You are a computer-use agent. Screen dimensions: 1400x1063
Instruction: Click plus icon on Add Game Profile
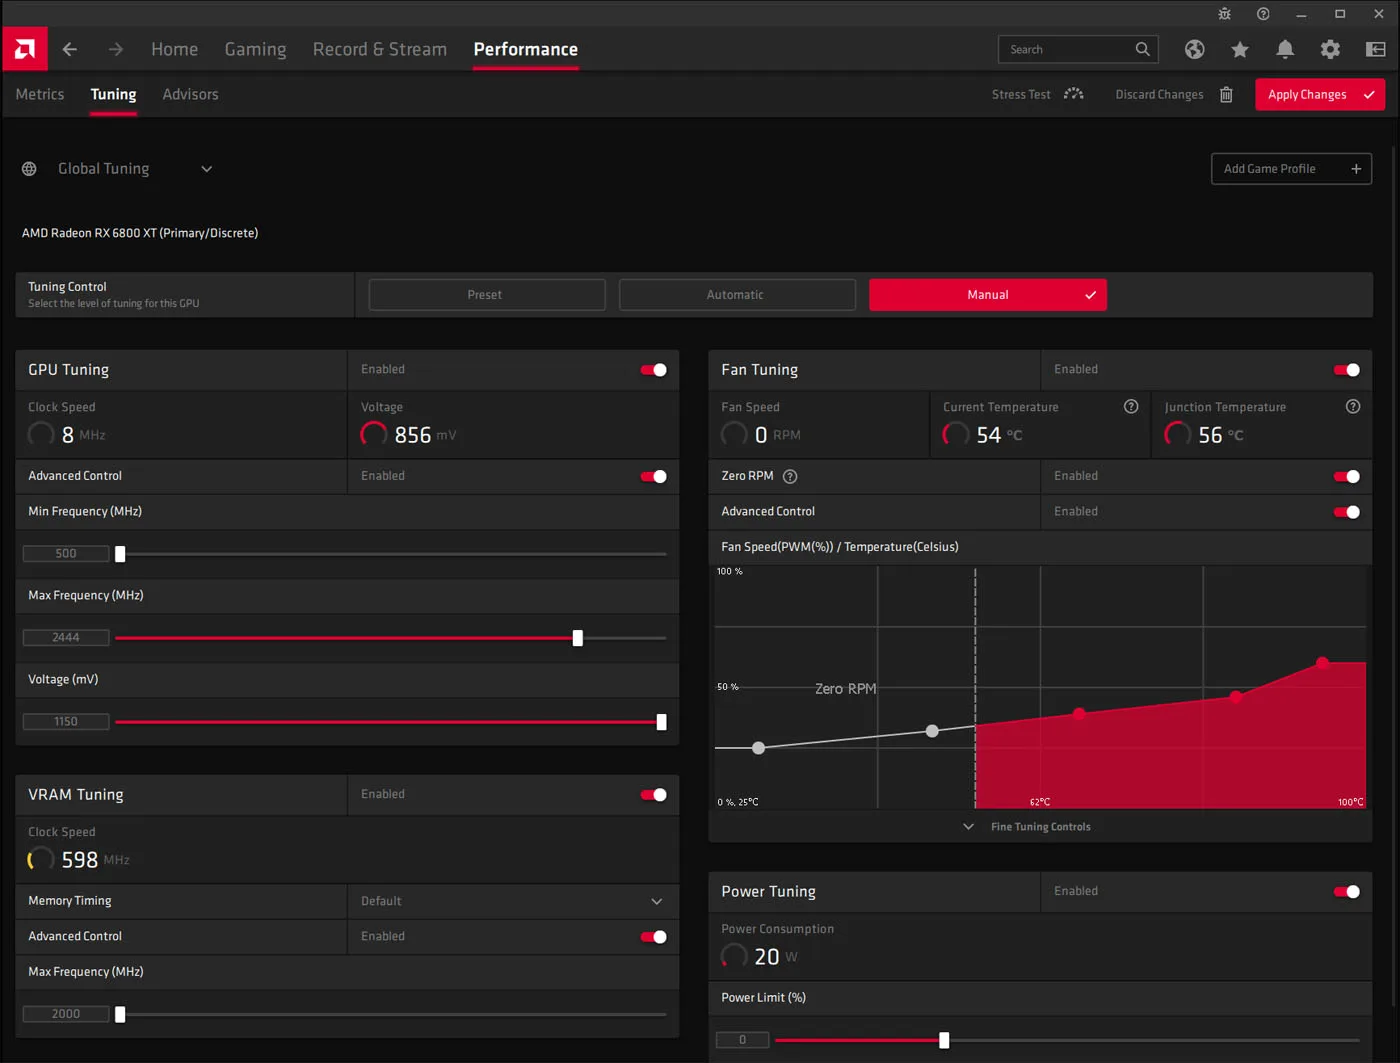click(x=1356, y=169)
